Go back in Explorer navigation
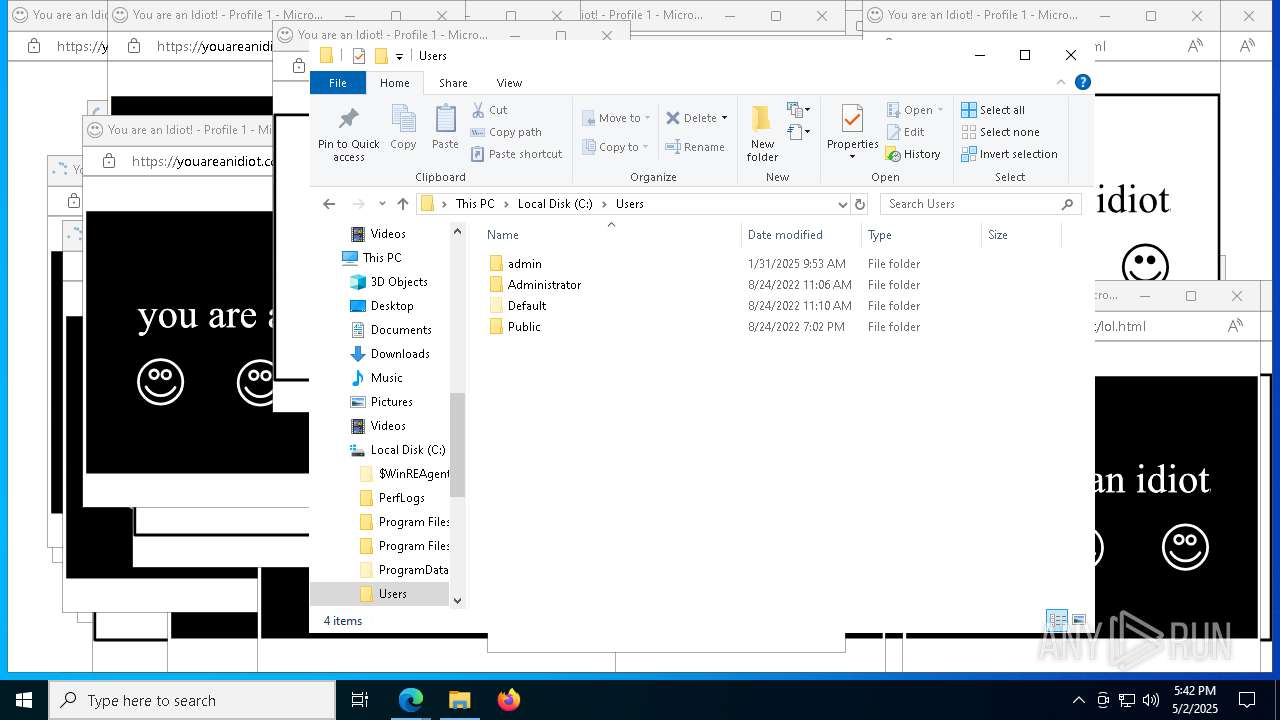1280x720 pixels. (x=329, y=204)
